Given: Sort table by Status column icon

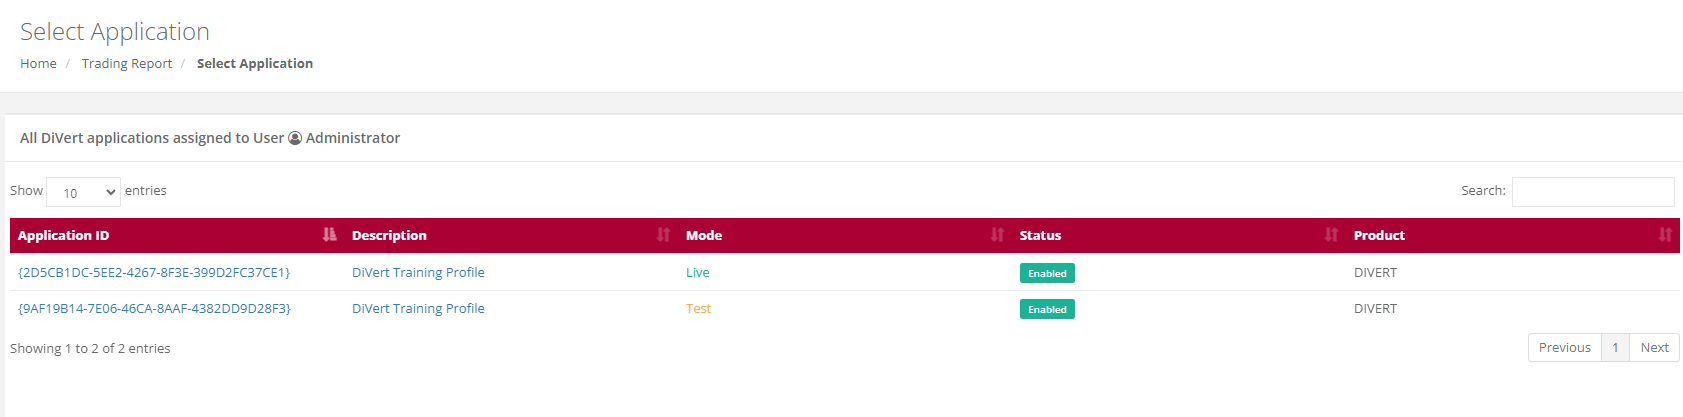Looking at the screenshot, I should [1331, 235].
